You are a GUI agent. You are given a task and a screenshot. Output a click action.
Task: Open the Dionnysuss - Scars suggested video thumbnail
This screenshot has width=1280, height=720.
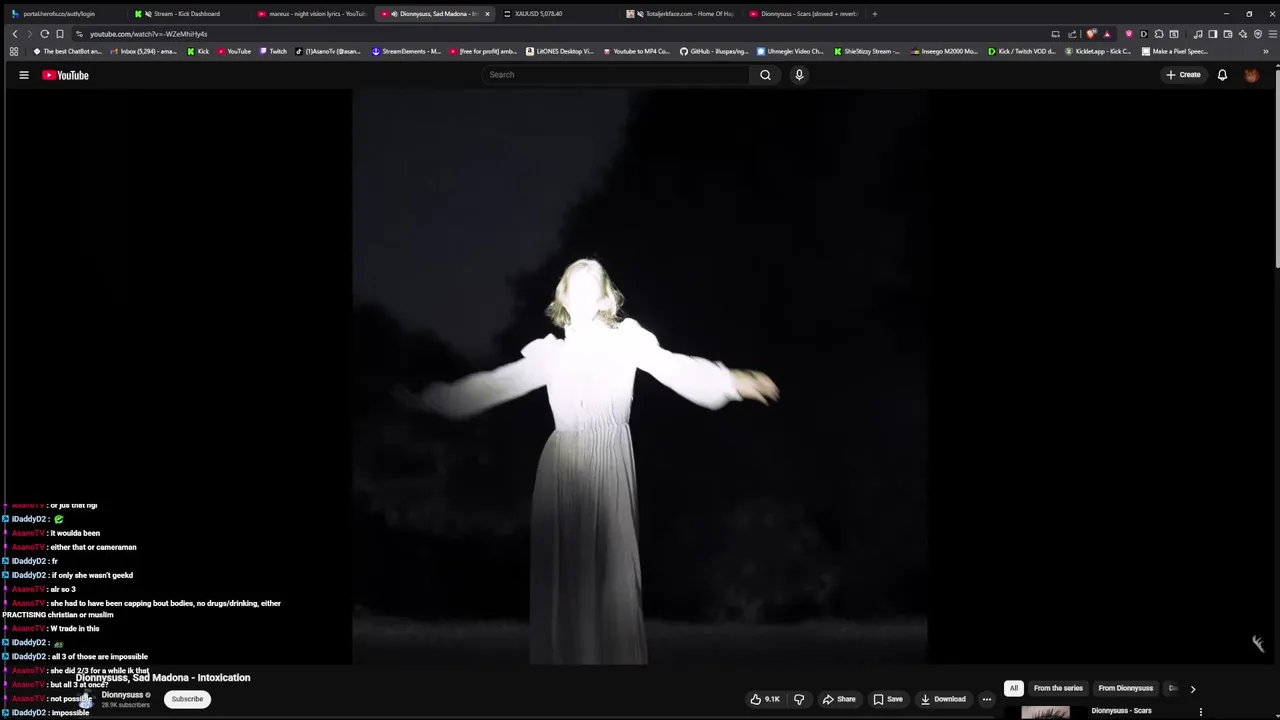(x=1045, y=712)
